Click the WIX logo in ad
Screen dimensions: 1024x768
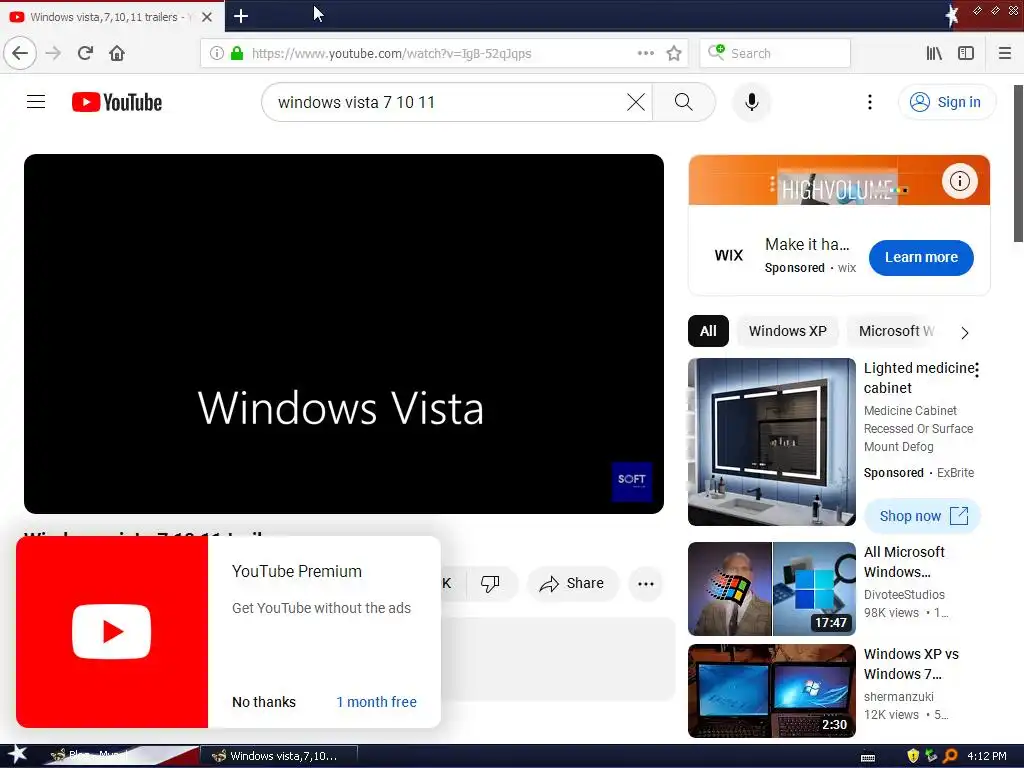729,255
